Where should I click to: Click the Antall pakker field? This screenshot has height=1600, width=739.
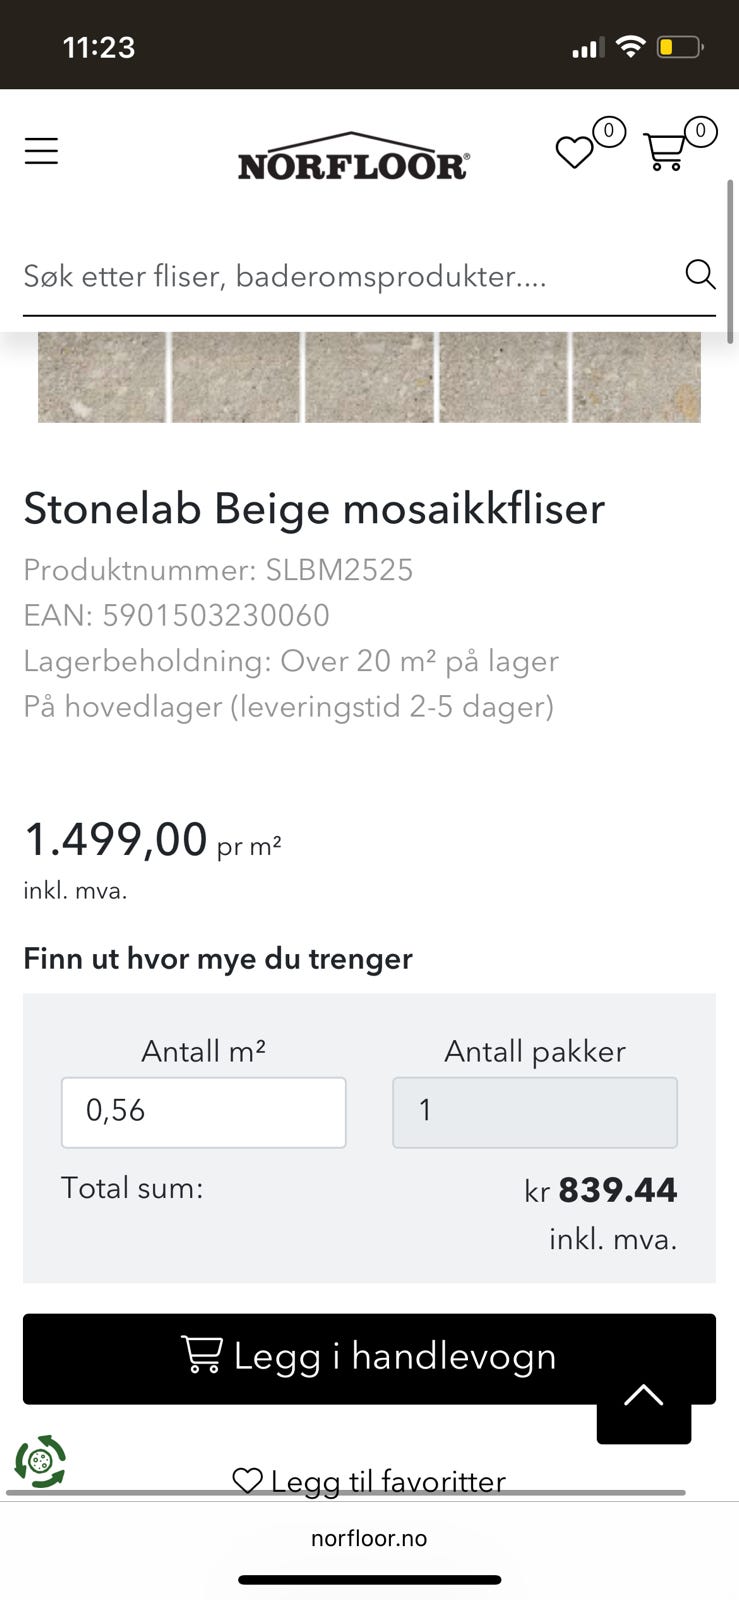(534, 1112)
